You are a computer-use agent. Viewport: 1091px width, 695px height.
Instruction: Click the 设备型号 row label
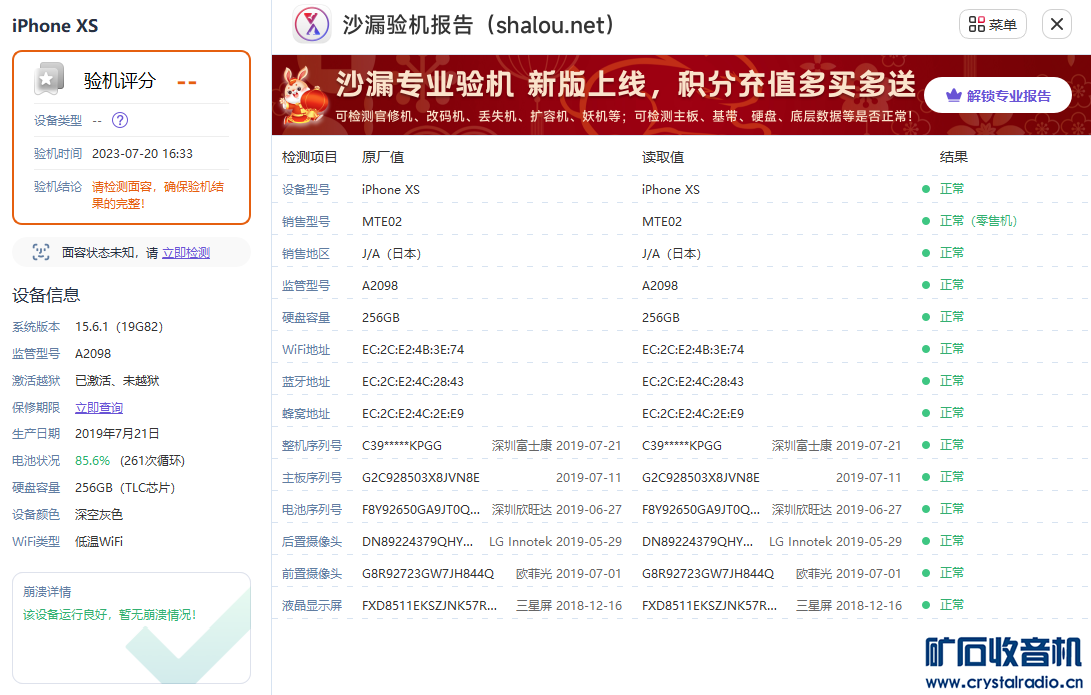305,189
